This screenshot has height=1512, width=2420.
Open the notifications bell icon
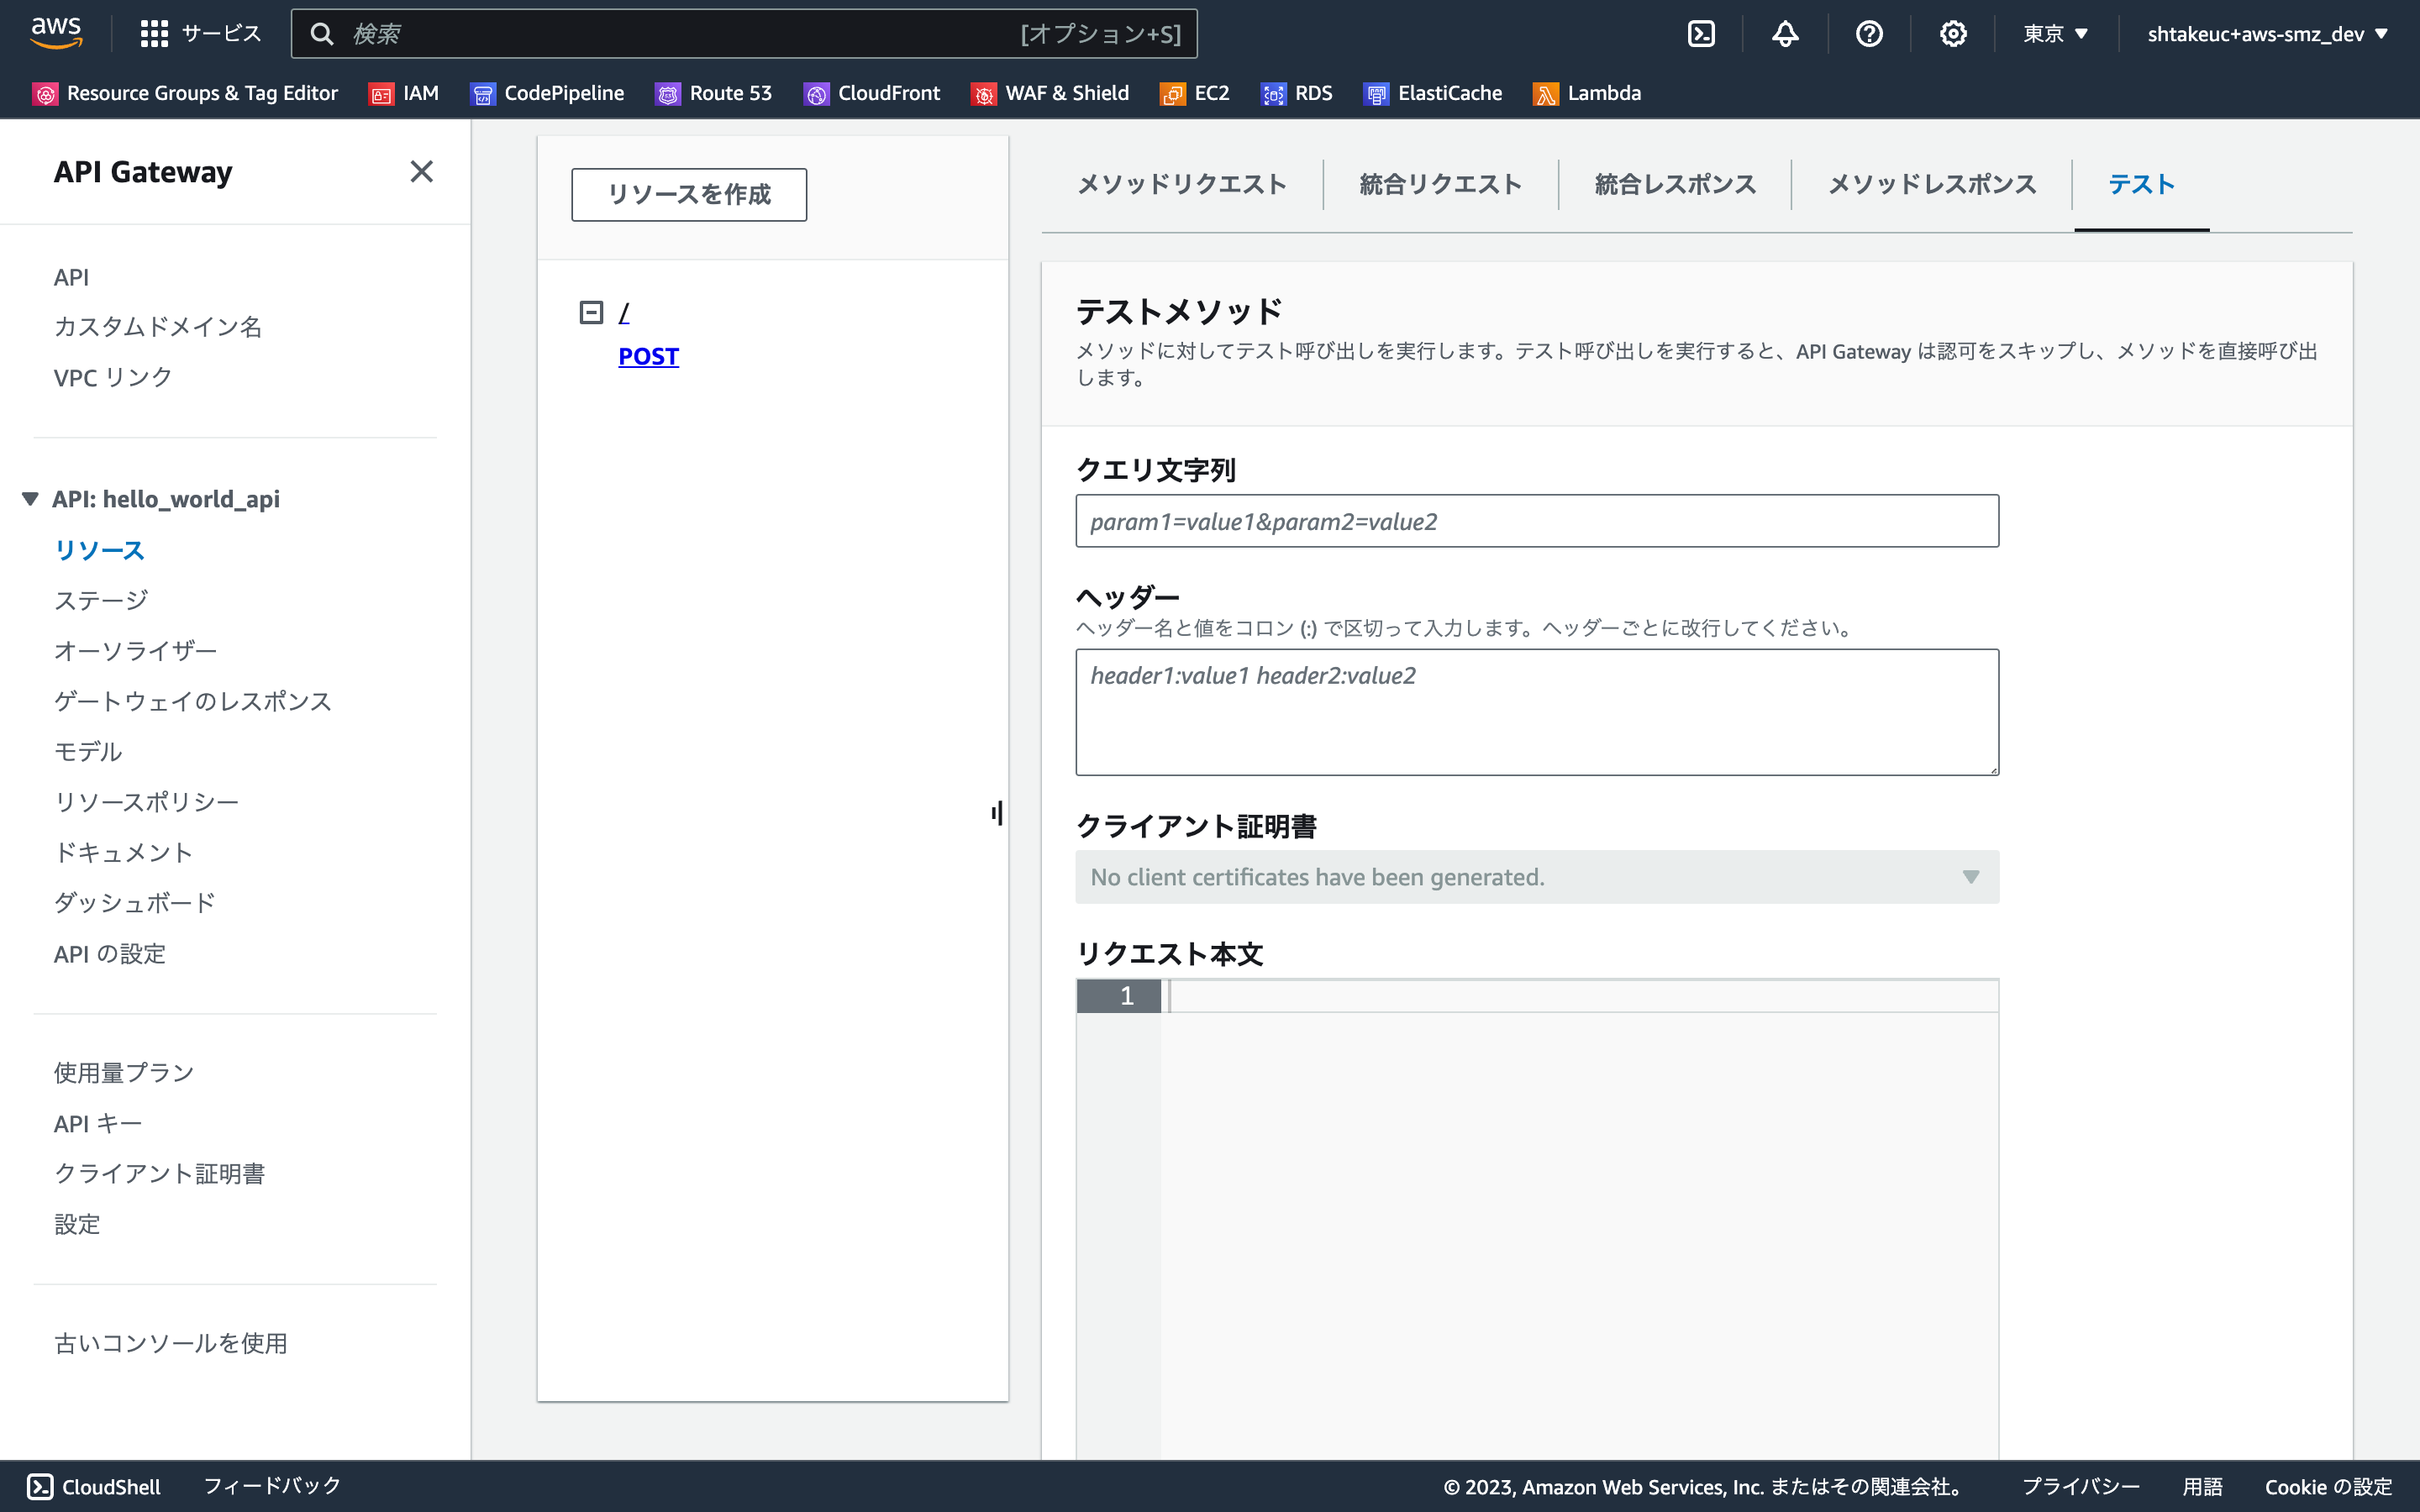click(1785, 34)
